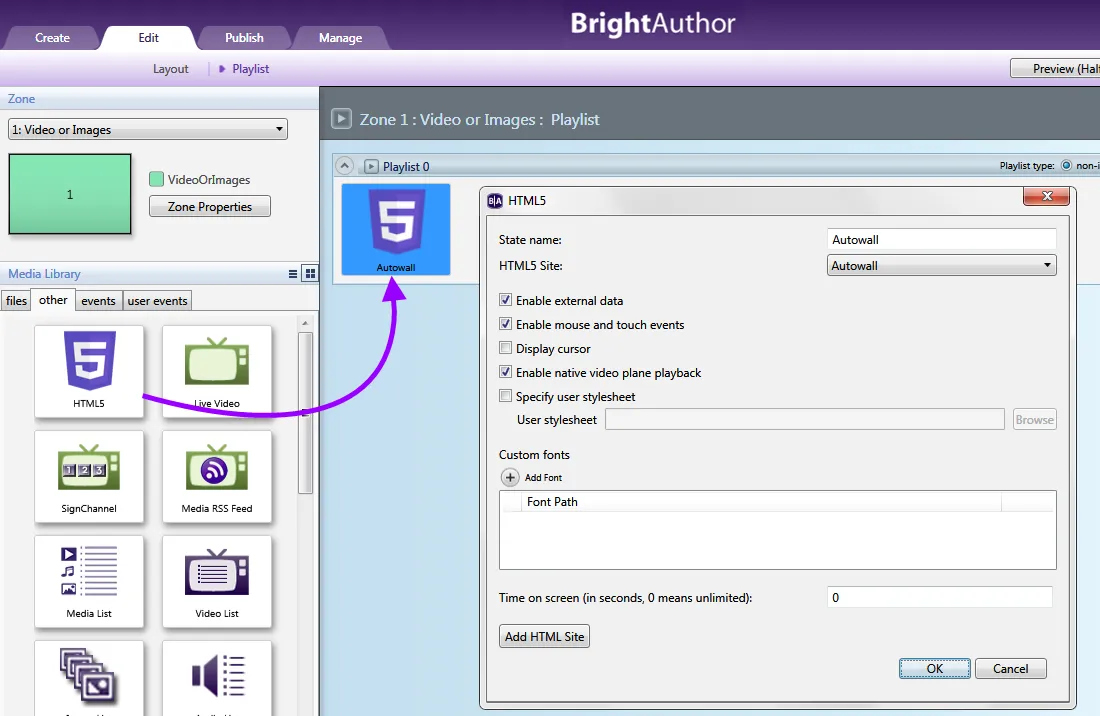Click the VideoOrImages green color swatch
1100x716 pixels.
[156, 180]
